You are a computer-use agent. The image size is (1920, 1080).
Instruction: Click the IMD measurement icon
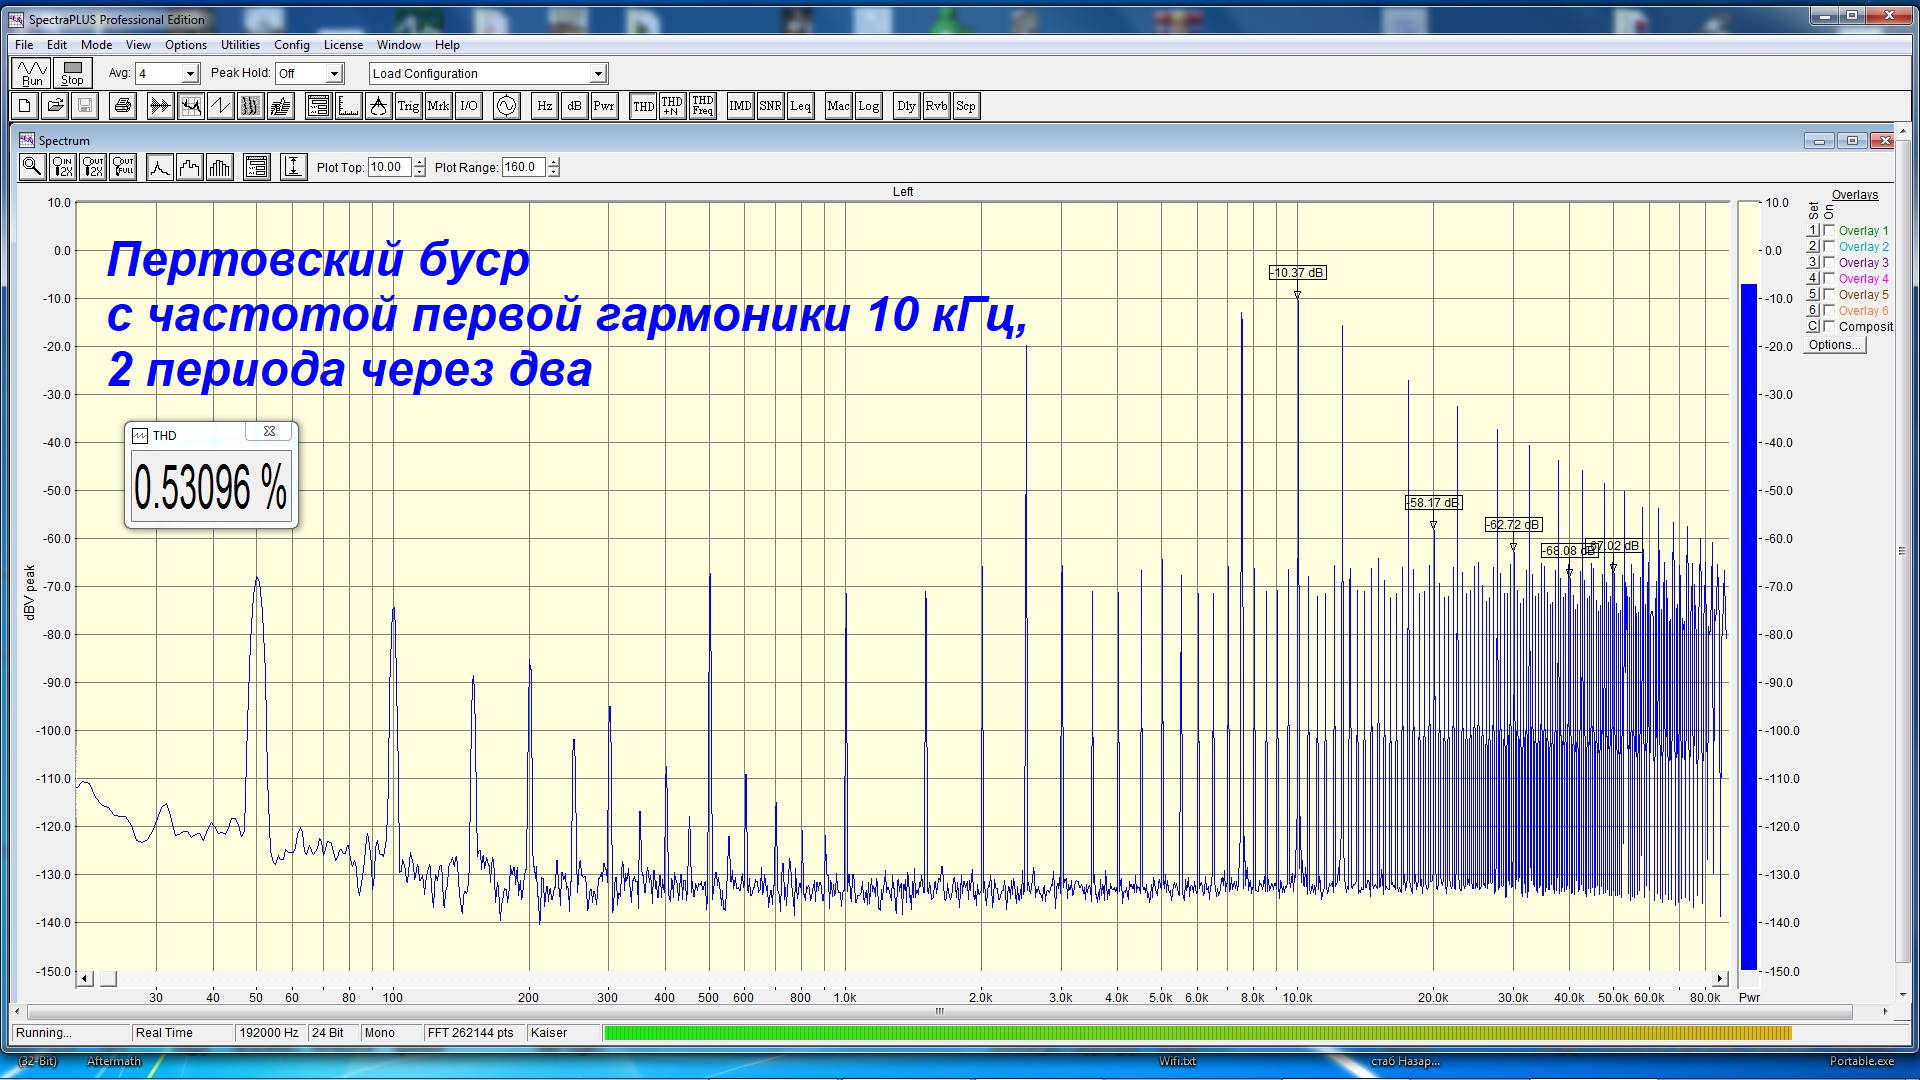pos(740,106)
